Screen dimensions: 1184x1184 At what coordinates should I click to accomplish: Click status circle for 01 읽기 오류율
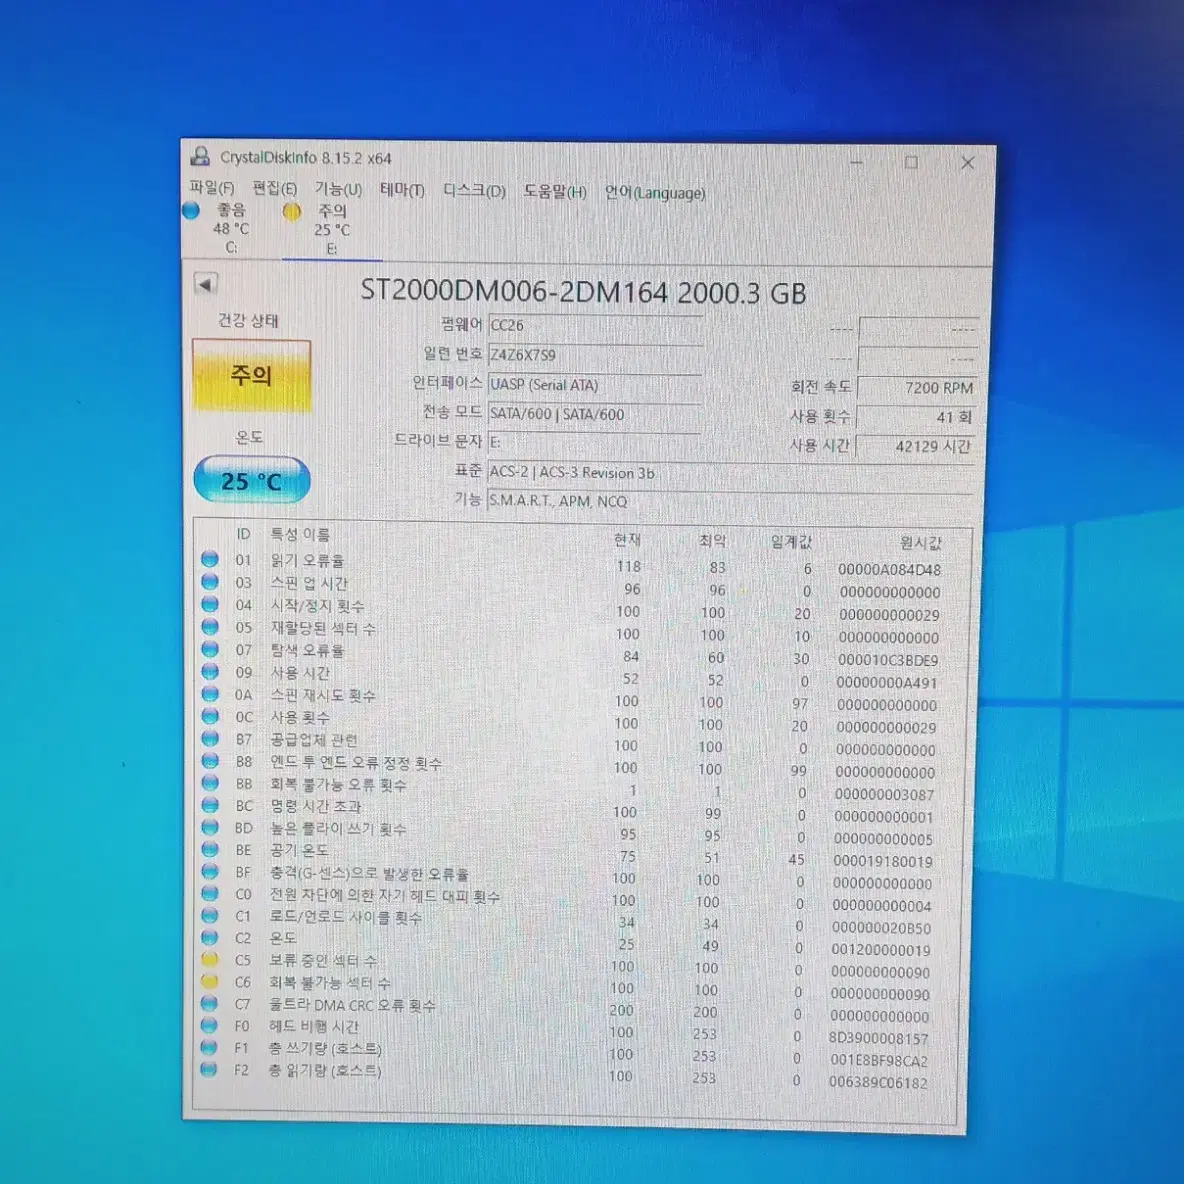click(210, 559)
